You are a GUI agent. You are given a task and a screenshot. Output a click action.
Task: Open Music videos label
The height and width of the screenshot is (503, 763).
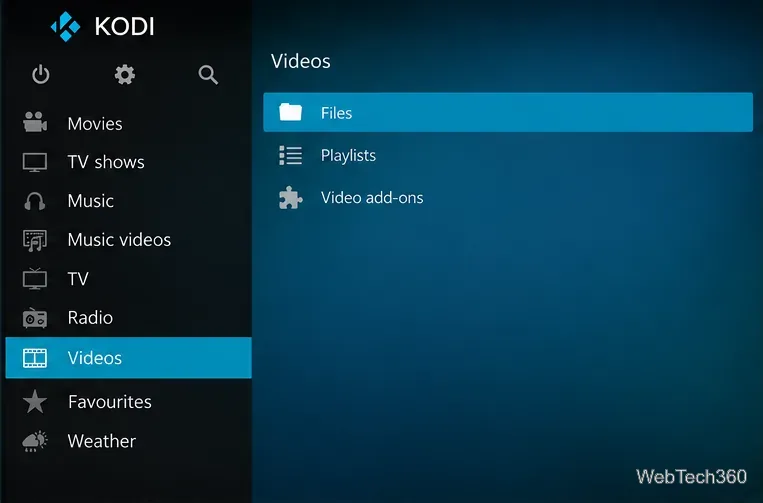point(119,240)
